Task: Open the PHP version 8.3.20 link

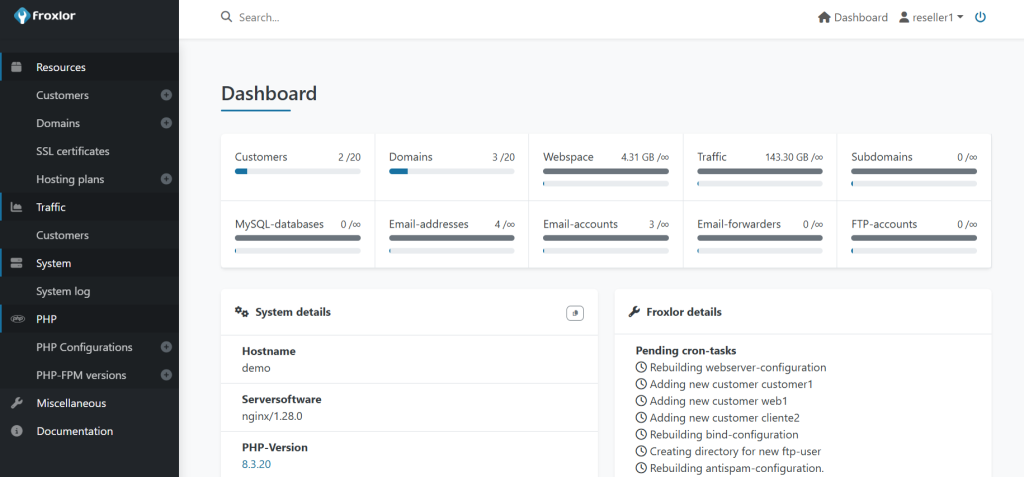Action: coord(256,464)
